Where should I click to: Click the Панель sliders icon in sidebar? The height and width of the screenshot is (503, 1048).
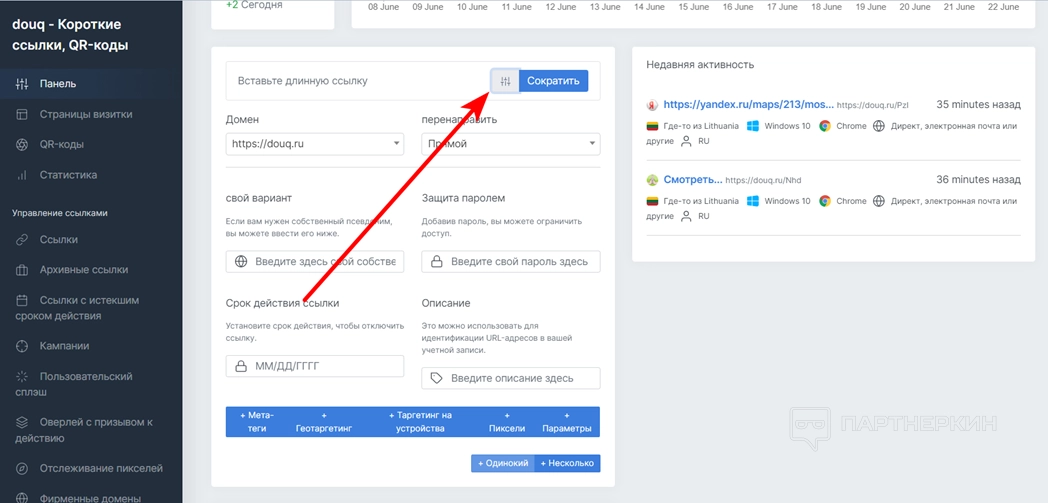(x=22, y=84)
